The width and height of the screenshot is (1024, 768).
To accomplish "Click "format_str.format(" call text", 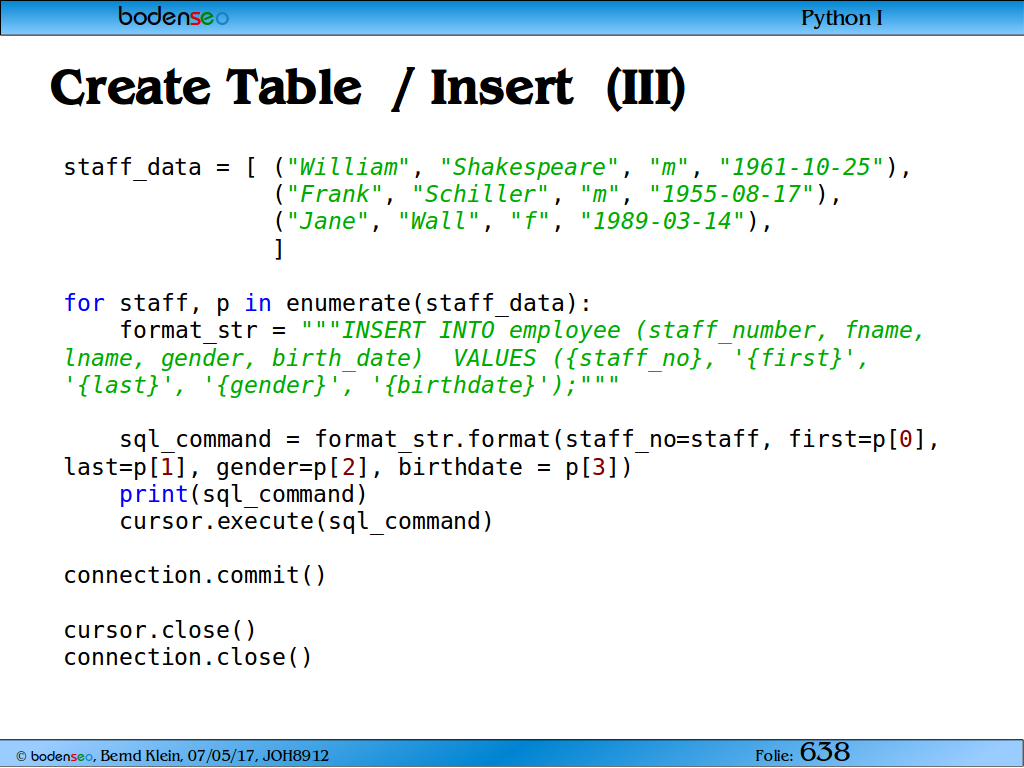I will (438, 440).
